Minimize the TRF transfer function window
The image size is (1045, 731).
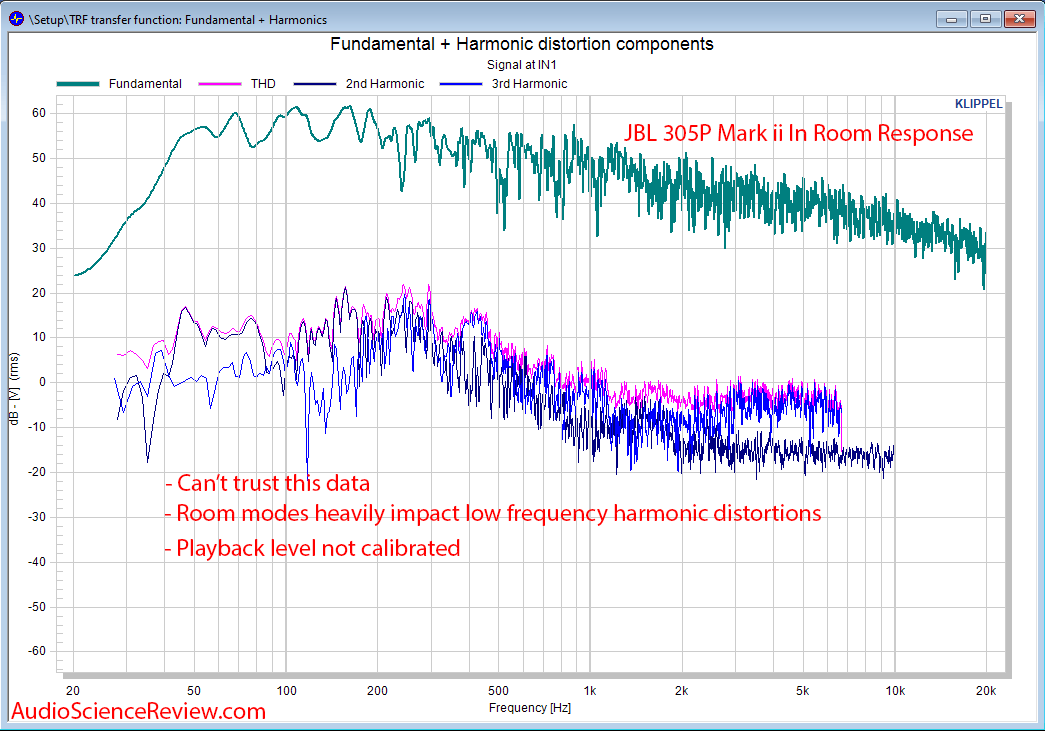(951, 19)
